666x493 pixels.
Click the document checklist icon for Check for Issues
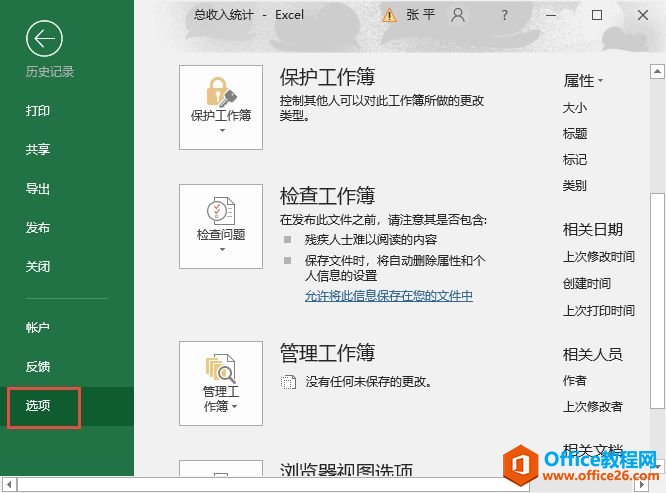(221, 211)
